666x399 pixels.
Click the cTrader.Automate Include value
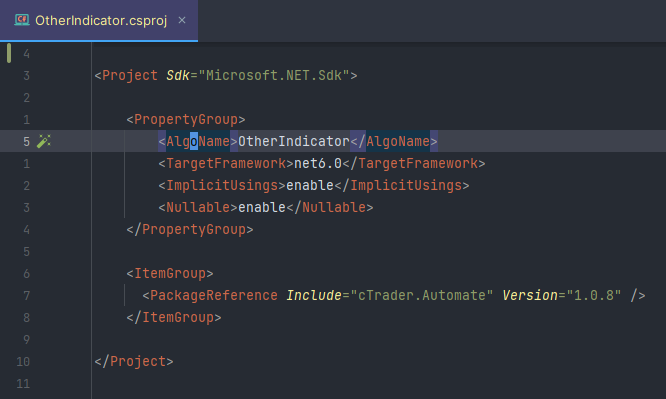click(422, 295)
